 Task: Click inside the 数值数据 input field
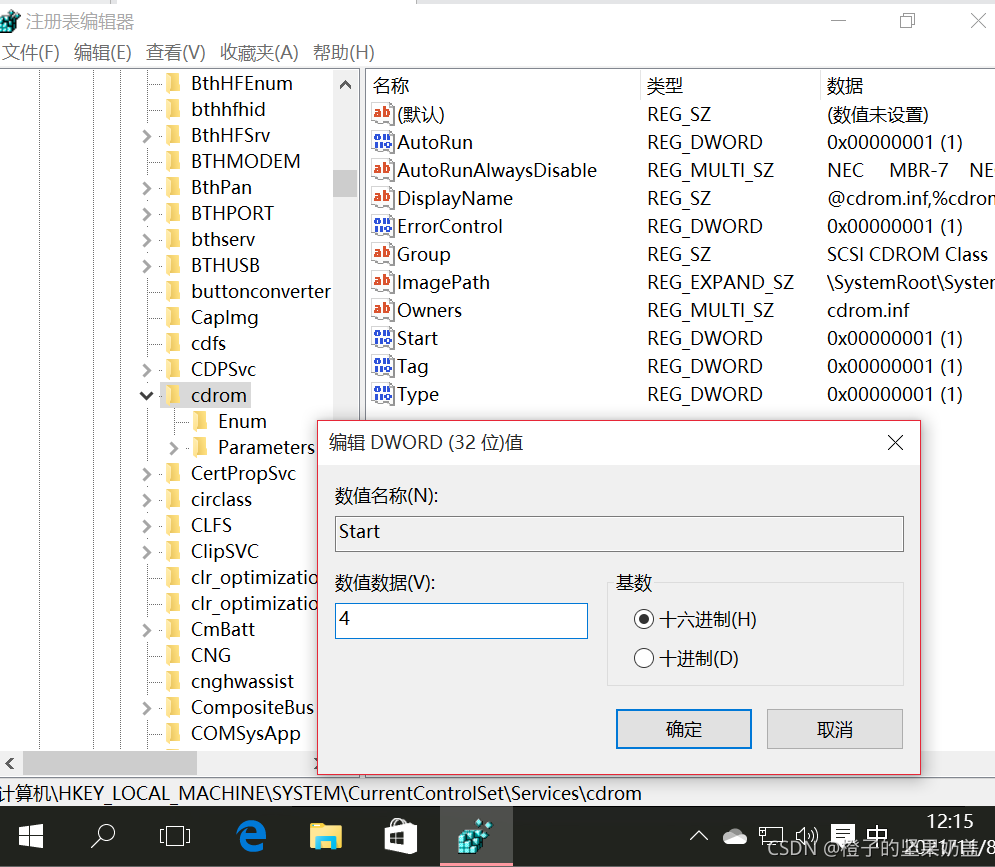pyautogui.click(x=460, y=621)
